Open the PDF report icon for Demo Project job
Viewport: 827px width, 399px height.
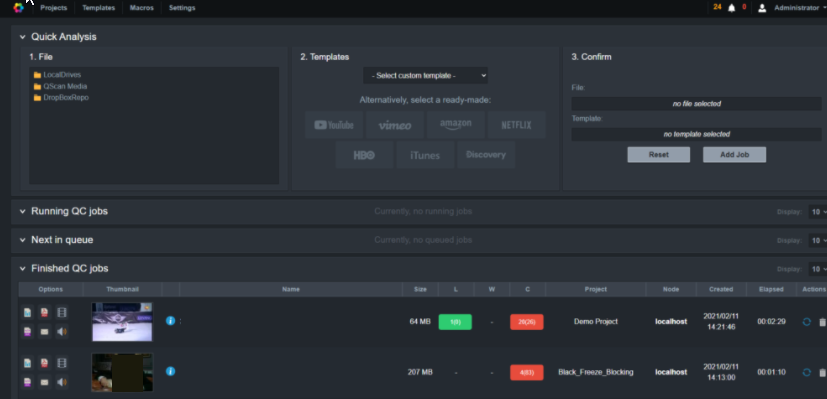coord(44,313)
